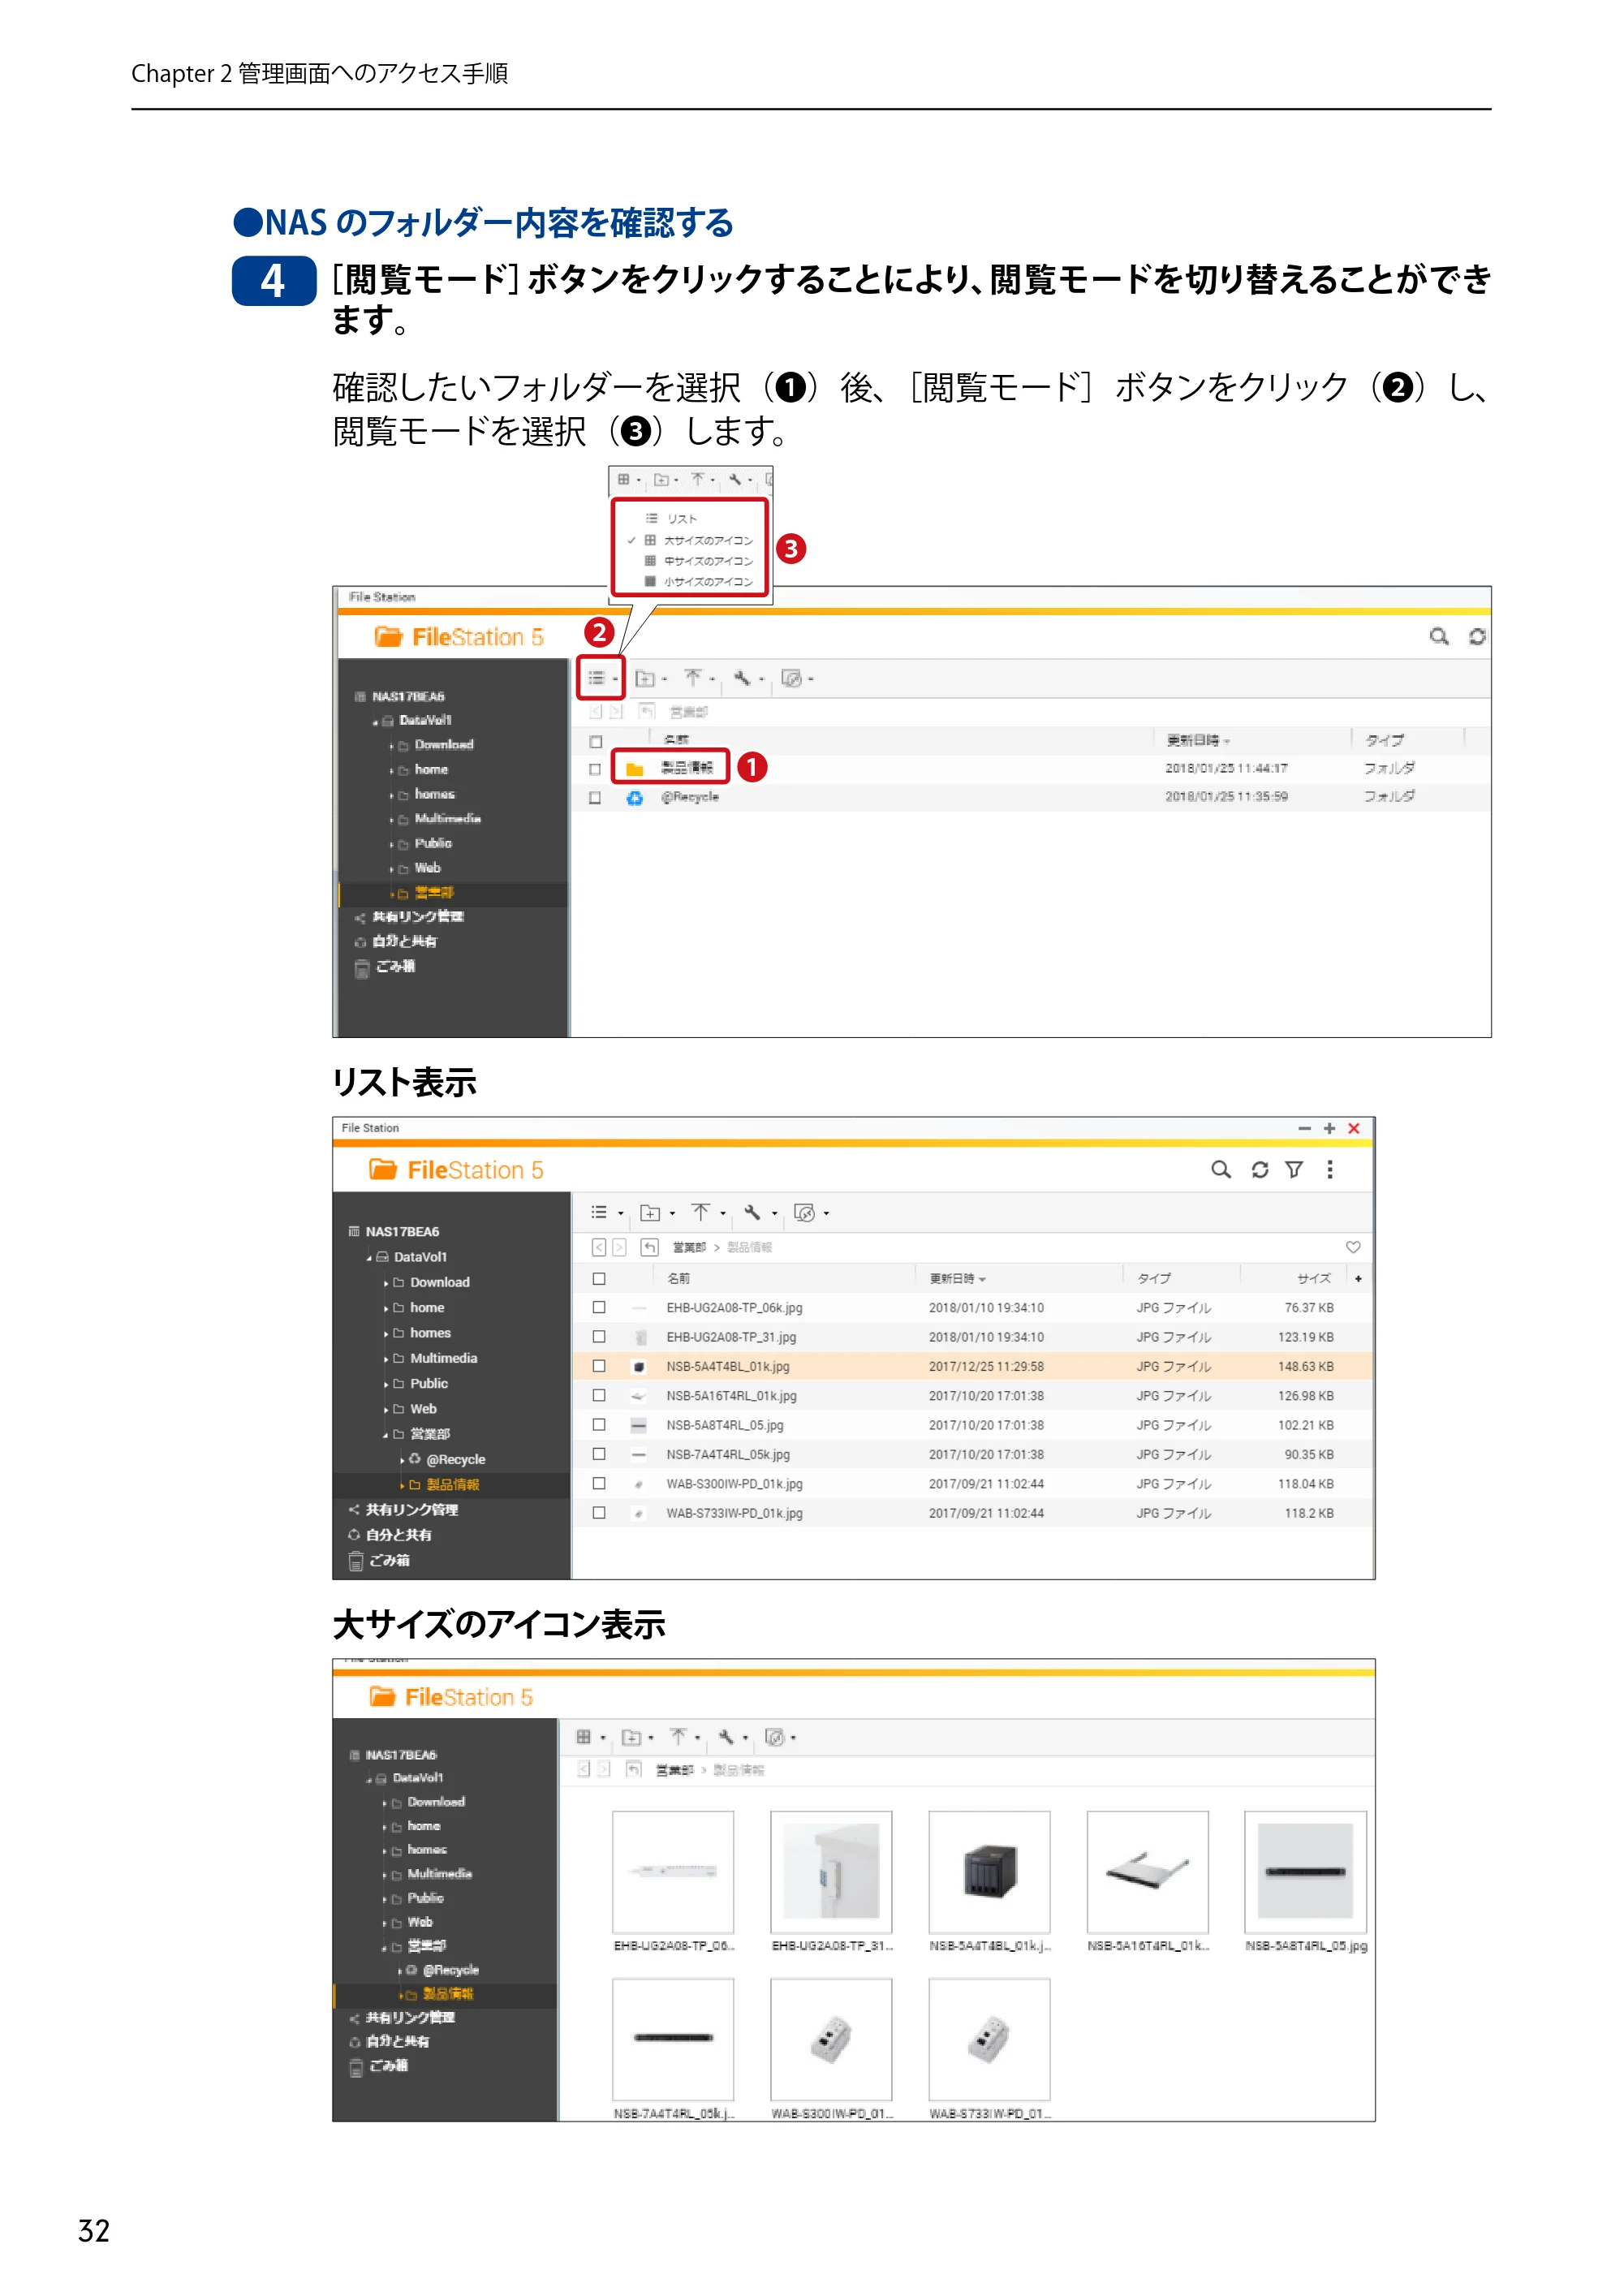Click the upload arrow icon in the list-view window toolbar
1624x2296 pixels.
[701, 1212]
